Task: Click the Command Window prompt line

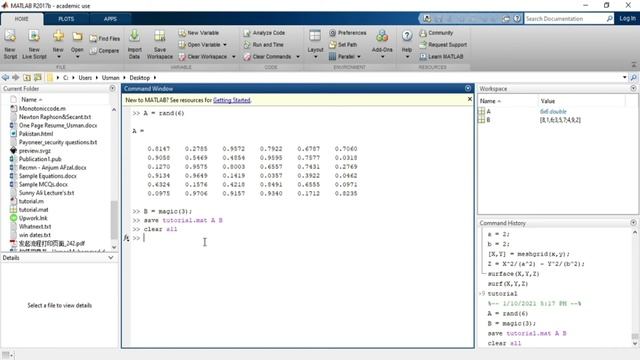Action: [302, 238]
